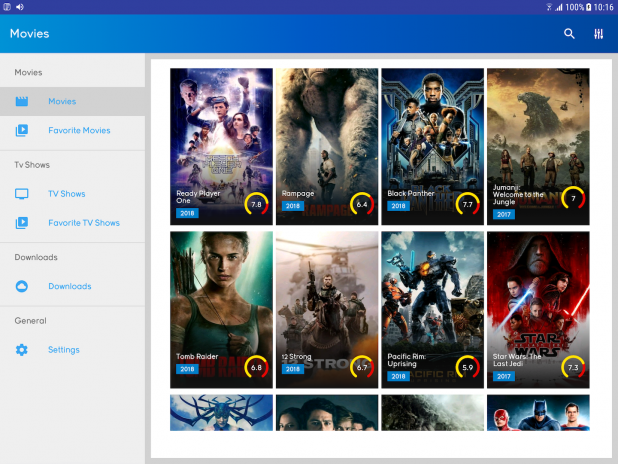Click the 2018 year badge on Tomb Raider

(x=187, y=369)
